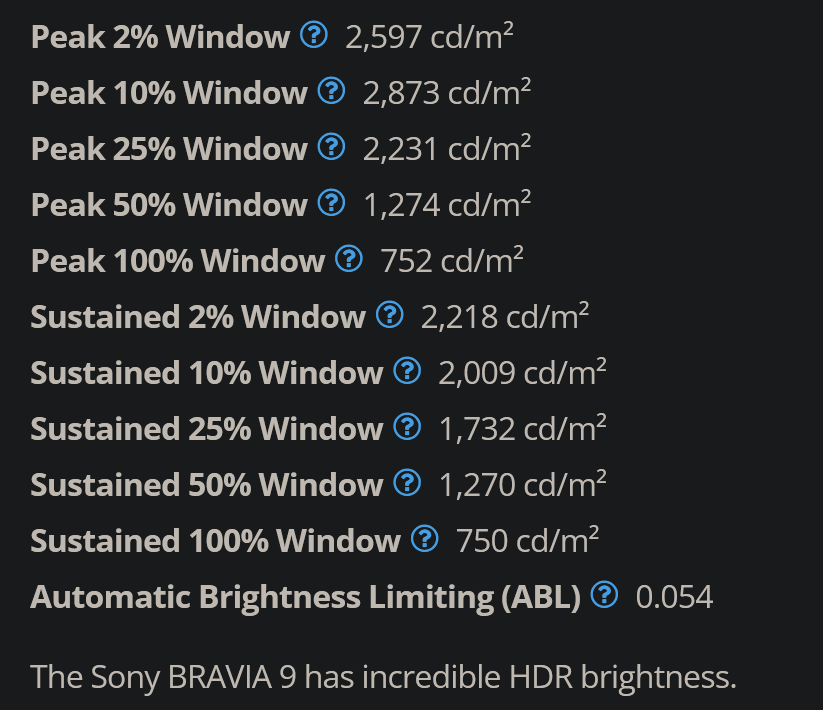Select the Sony BRAVIA 9 description text
Viewport: 823px width, 710px height.
coord(383,677)
